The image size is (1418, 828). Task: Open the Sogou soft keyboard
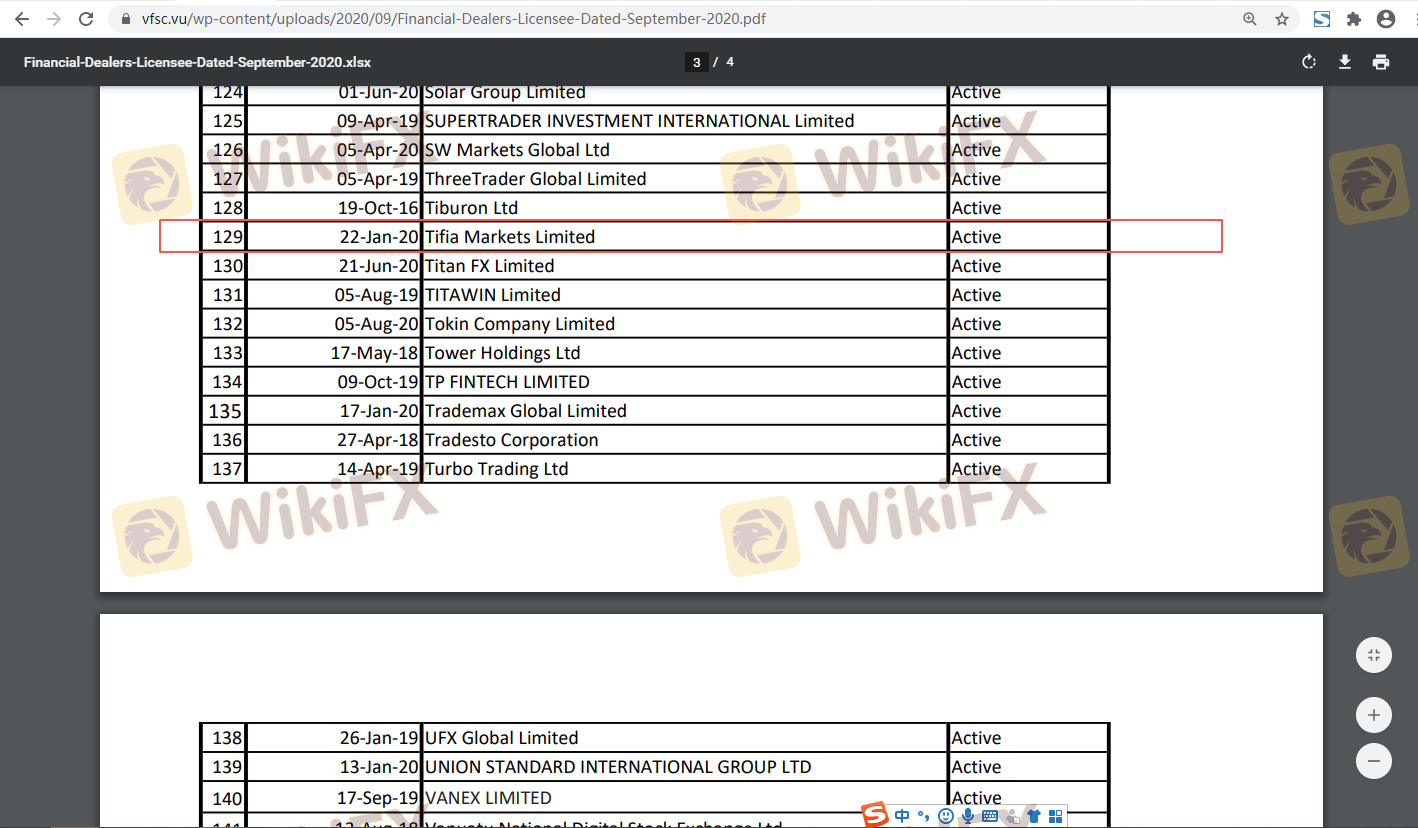point(989,816)
